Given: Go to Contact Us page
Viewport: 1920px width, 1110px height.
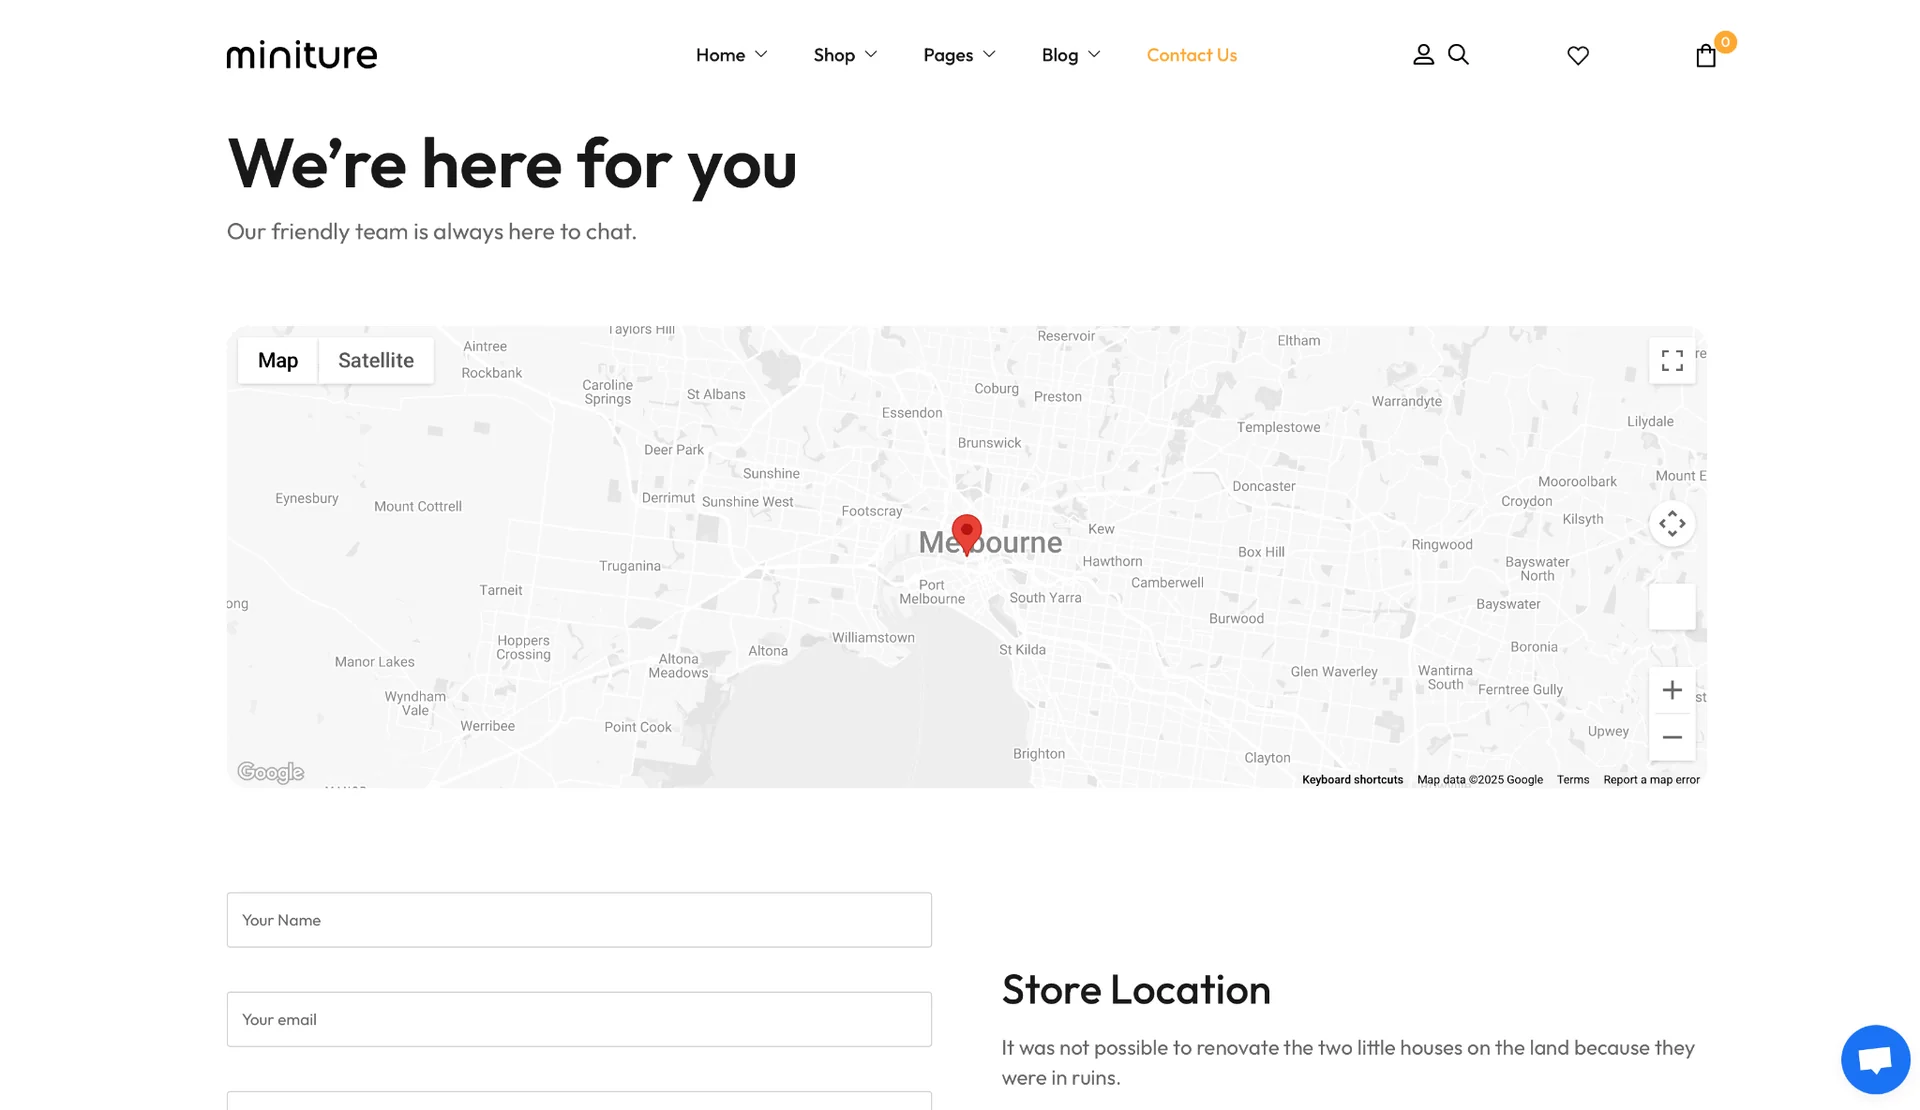Looking at the screenshot, I should tap(1191, 55).
